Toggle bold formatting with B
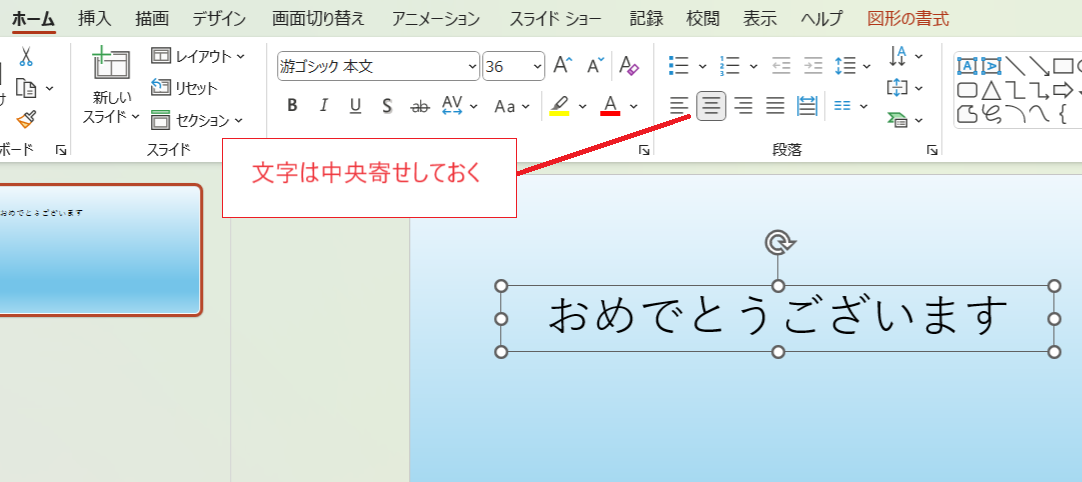 pyautogui.click(x=292, y=106)
